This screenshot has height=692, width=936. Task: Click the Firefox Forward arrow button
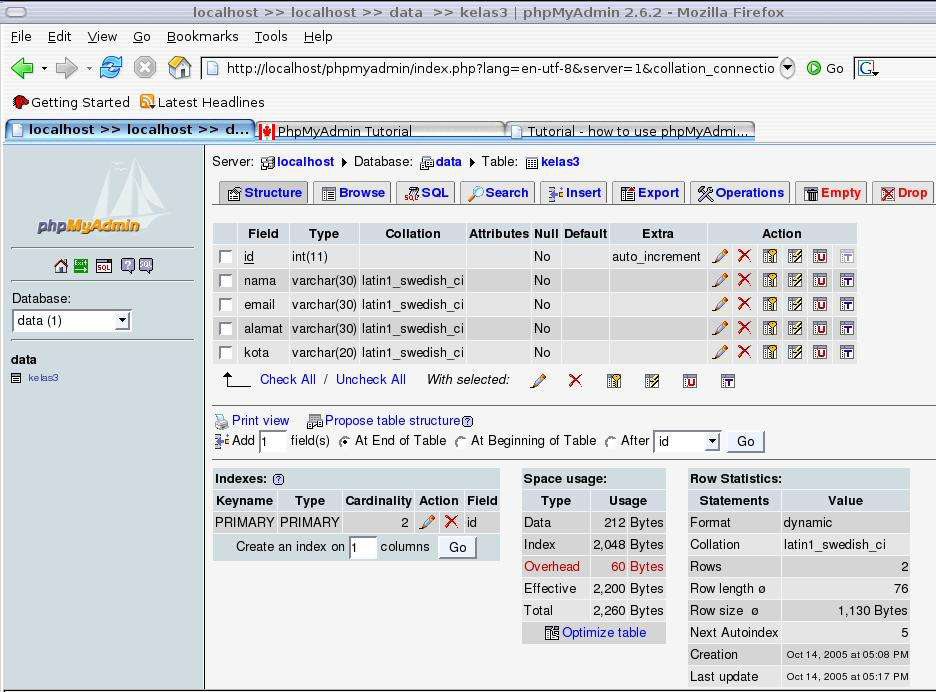coord(66,68)
